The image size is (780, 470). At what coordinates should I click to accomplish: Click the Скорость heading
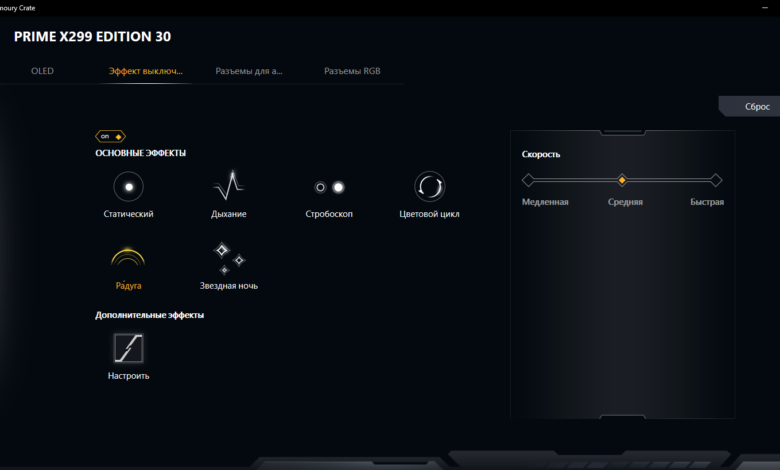point(541,154)
